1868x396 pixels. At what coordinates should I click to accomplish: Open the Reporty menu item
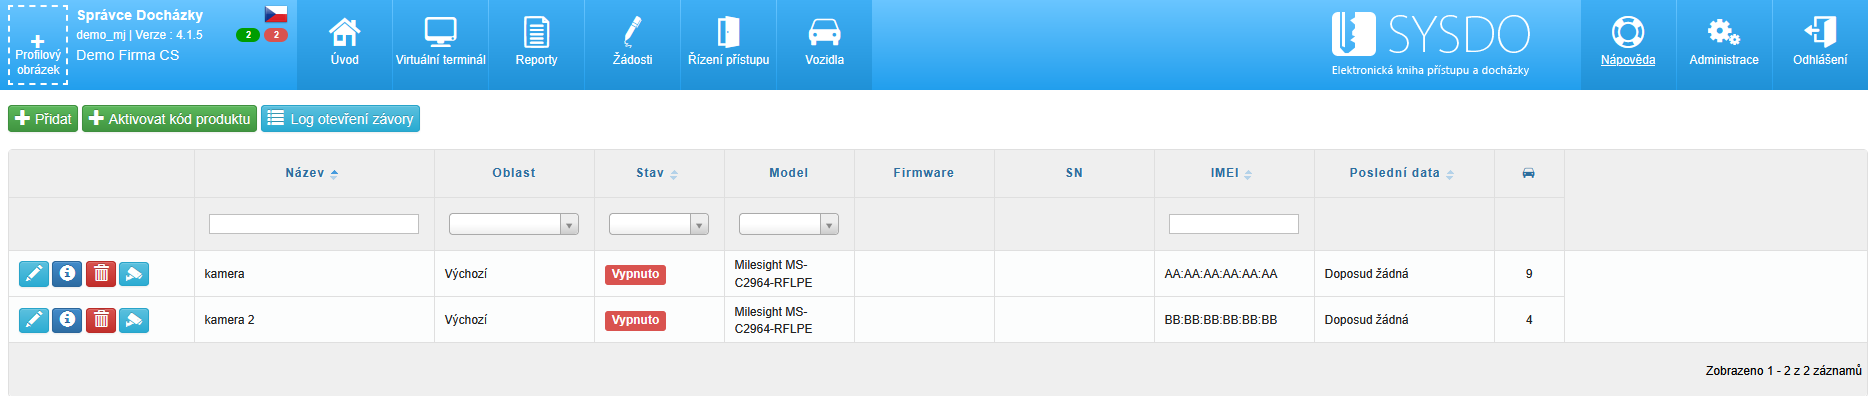click(536, 44)
